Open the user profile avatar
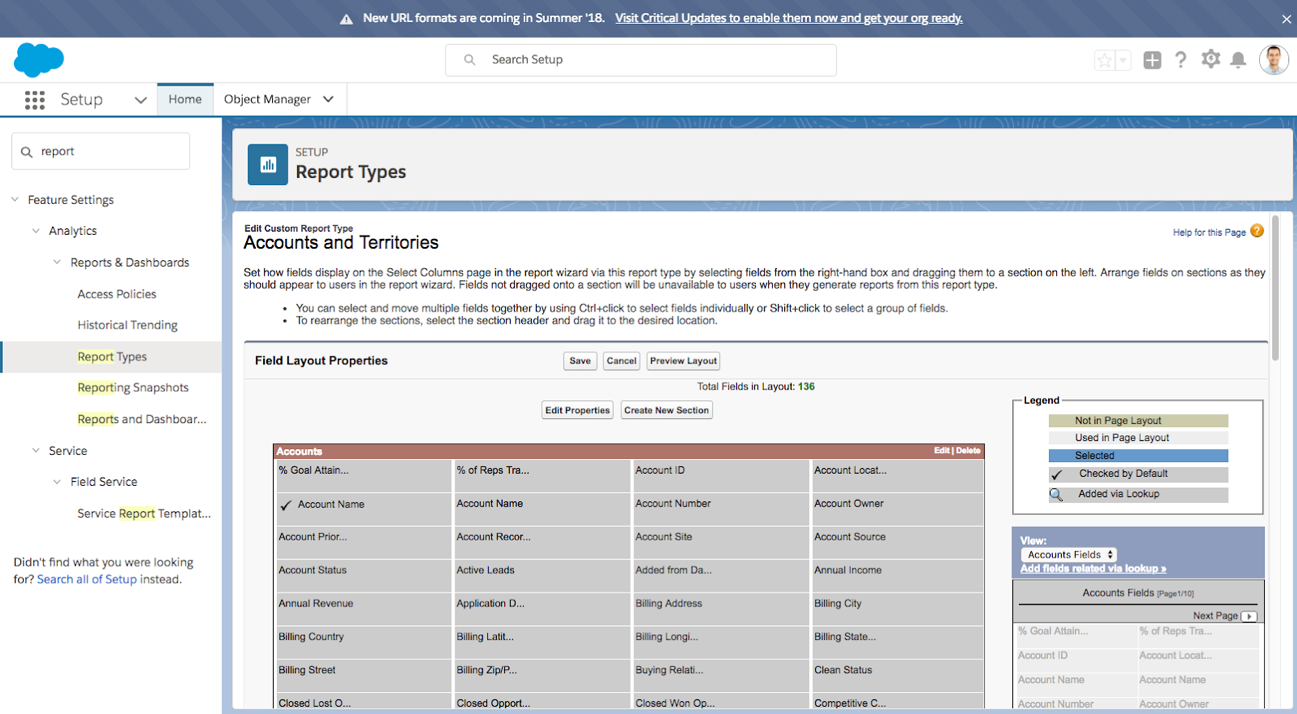This screenshot has width=1297, height=714. 1274,60
